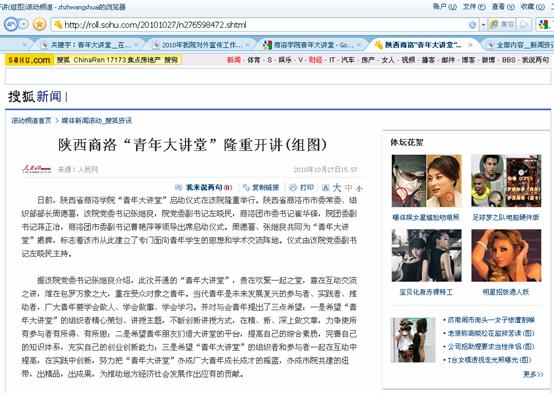Click the browser back arrow button
Screen dimensions: 554x393
(10, 24)
